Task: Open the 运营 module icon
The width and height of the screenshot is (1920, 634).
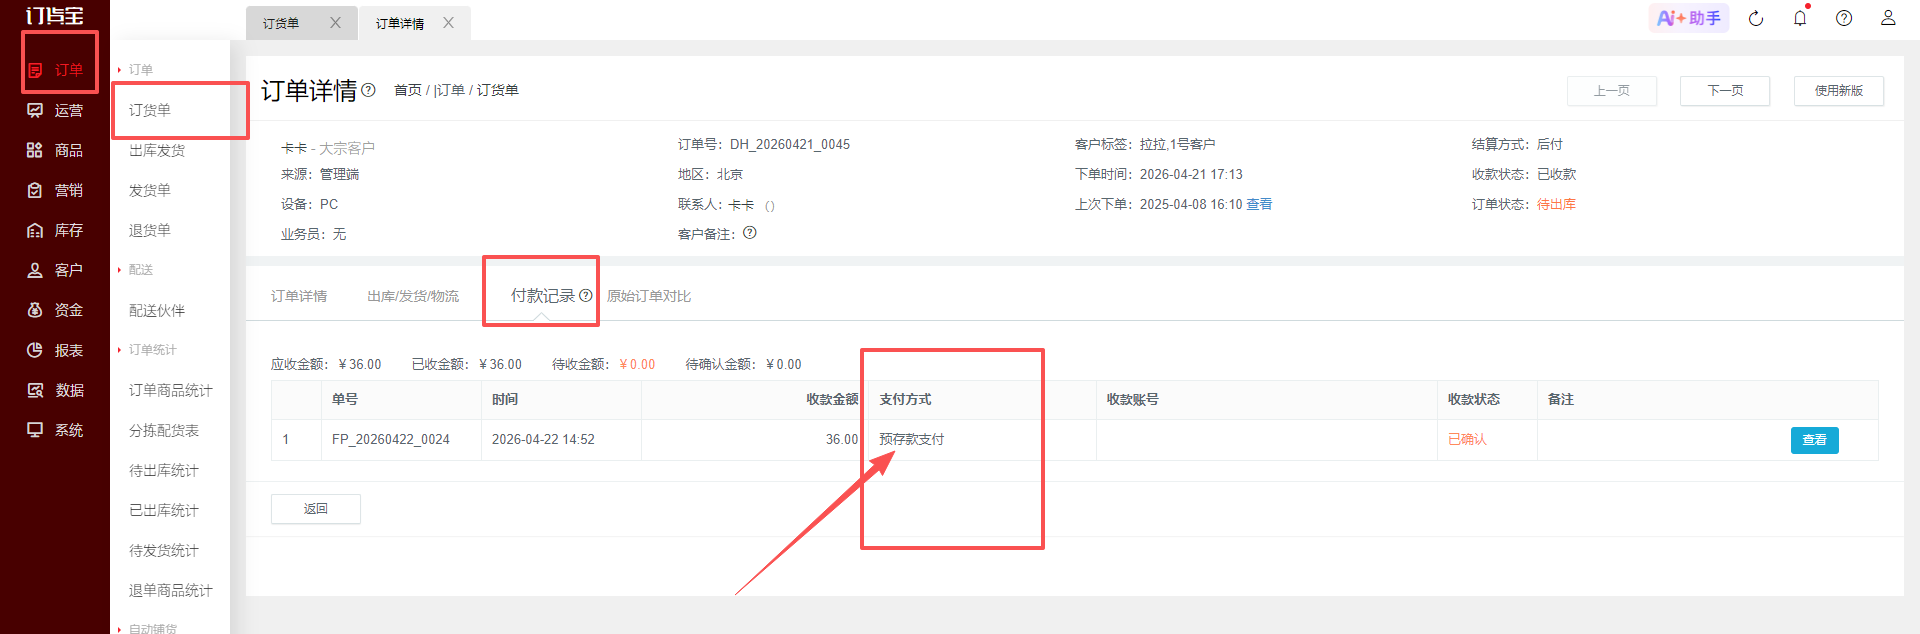Action: [35, 110]
